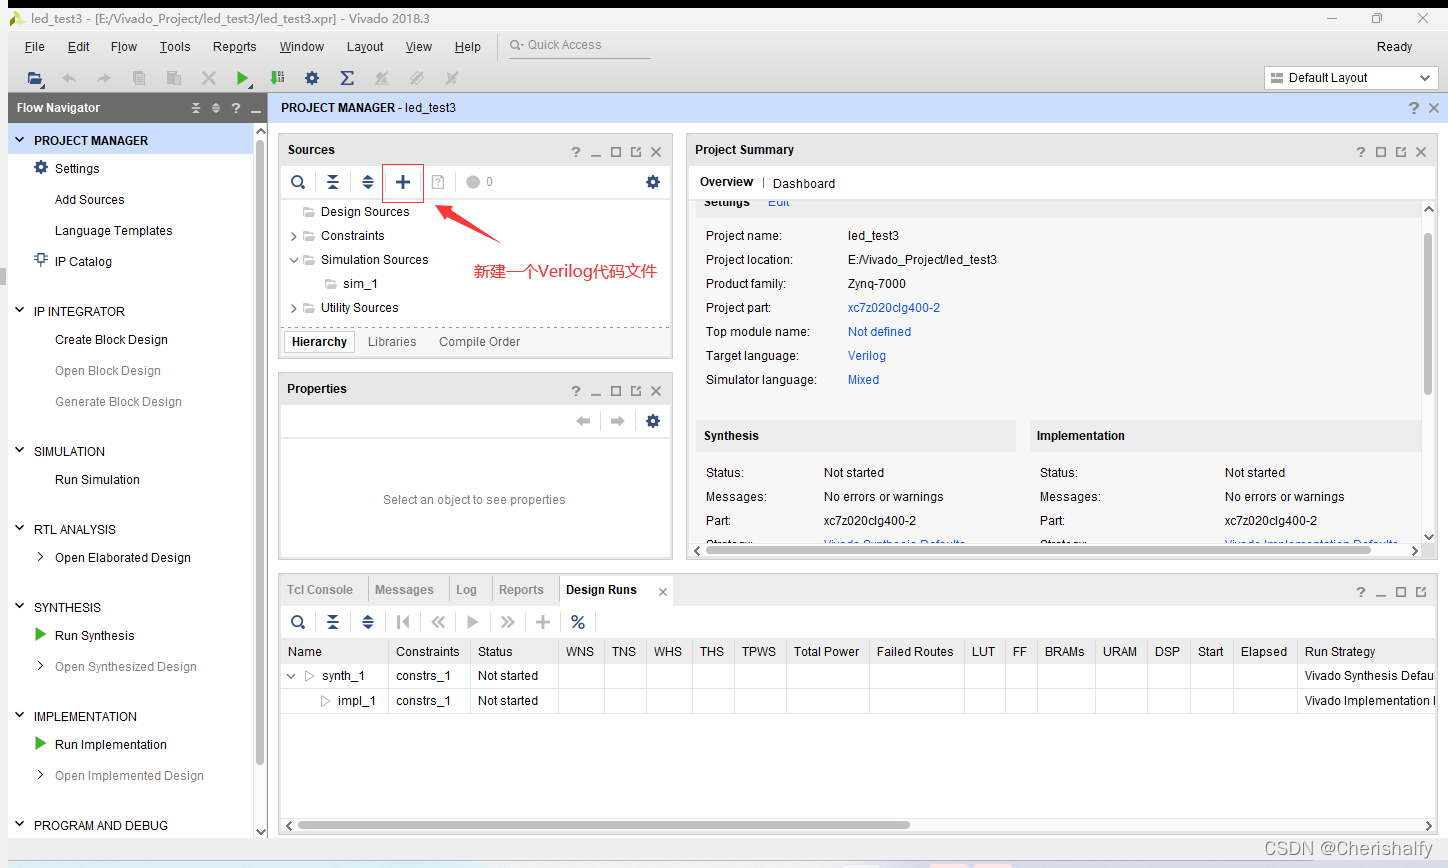Click Run Simulation
Viewport: 1448px width, 868px height.
[x=97, y=480]
